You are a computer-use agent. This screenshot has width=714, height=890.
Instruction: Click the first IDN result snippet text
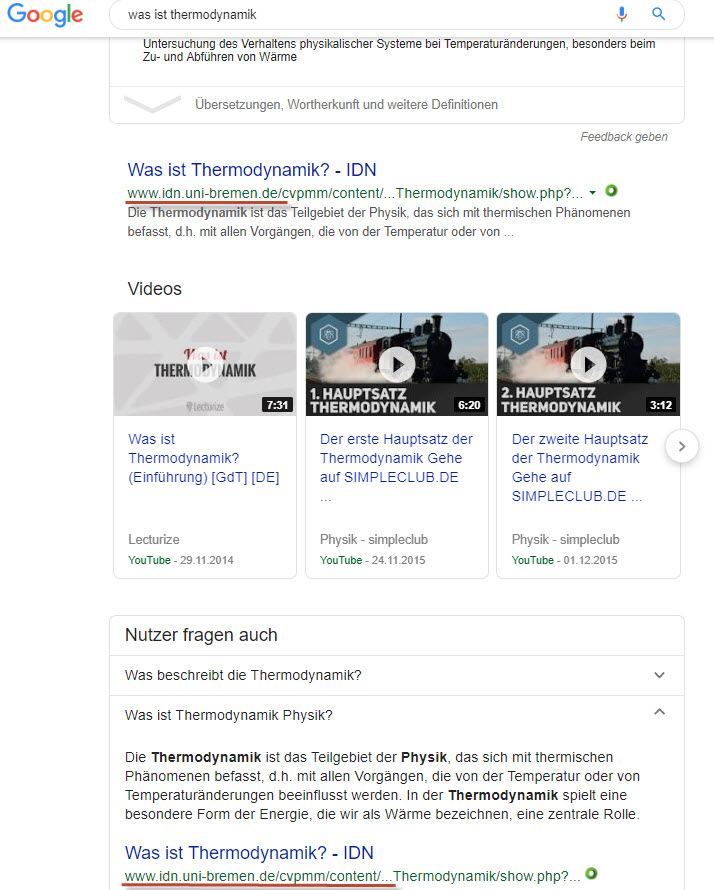(379, 222)
